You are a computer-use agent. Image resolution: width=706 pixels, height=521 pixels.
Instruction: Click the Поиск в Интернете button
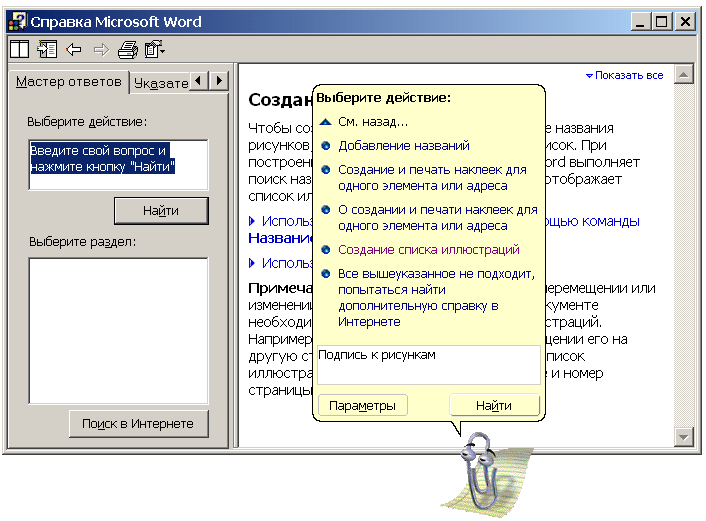coord(139,424)
